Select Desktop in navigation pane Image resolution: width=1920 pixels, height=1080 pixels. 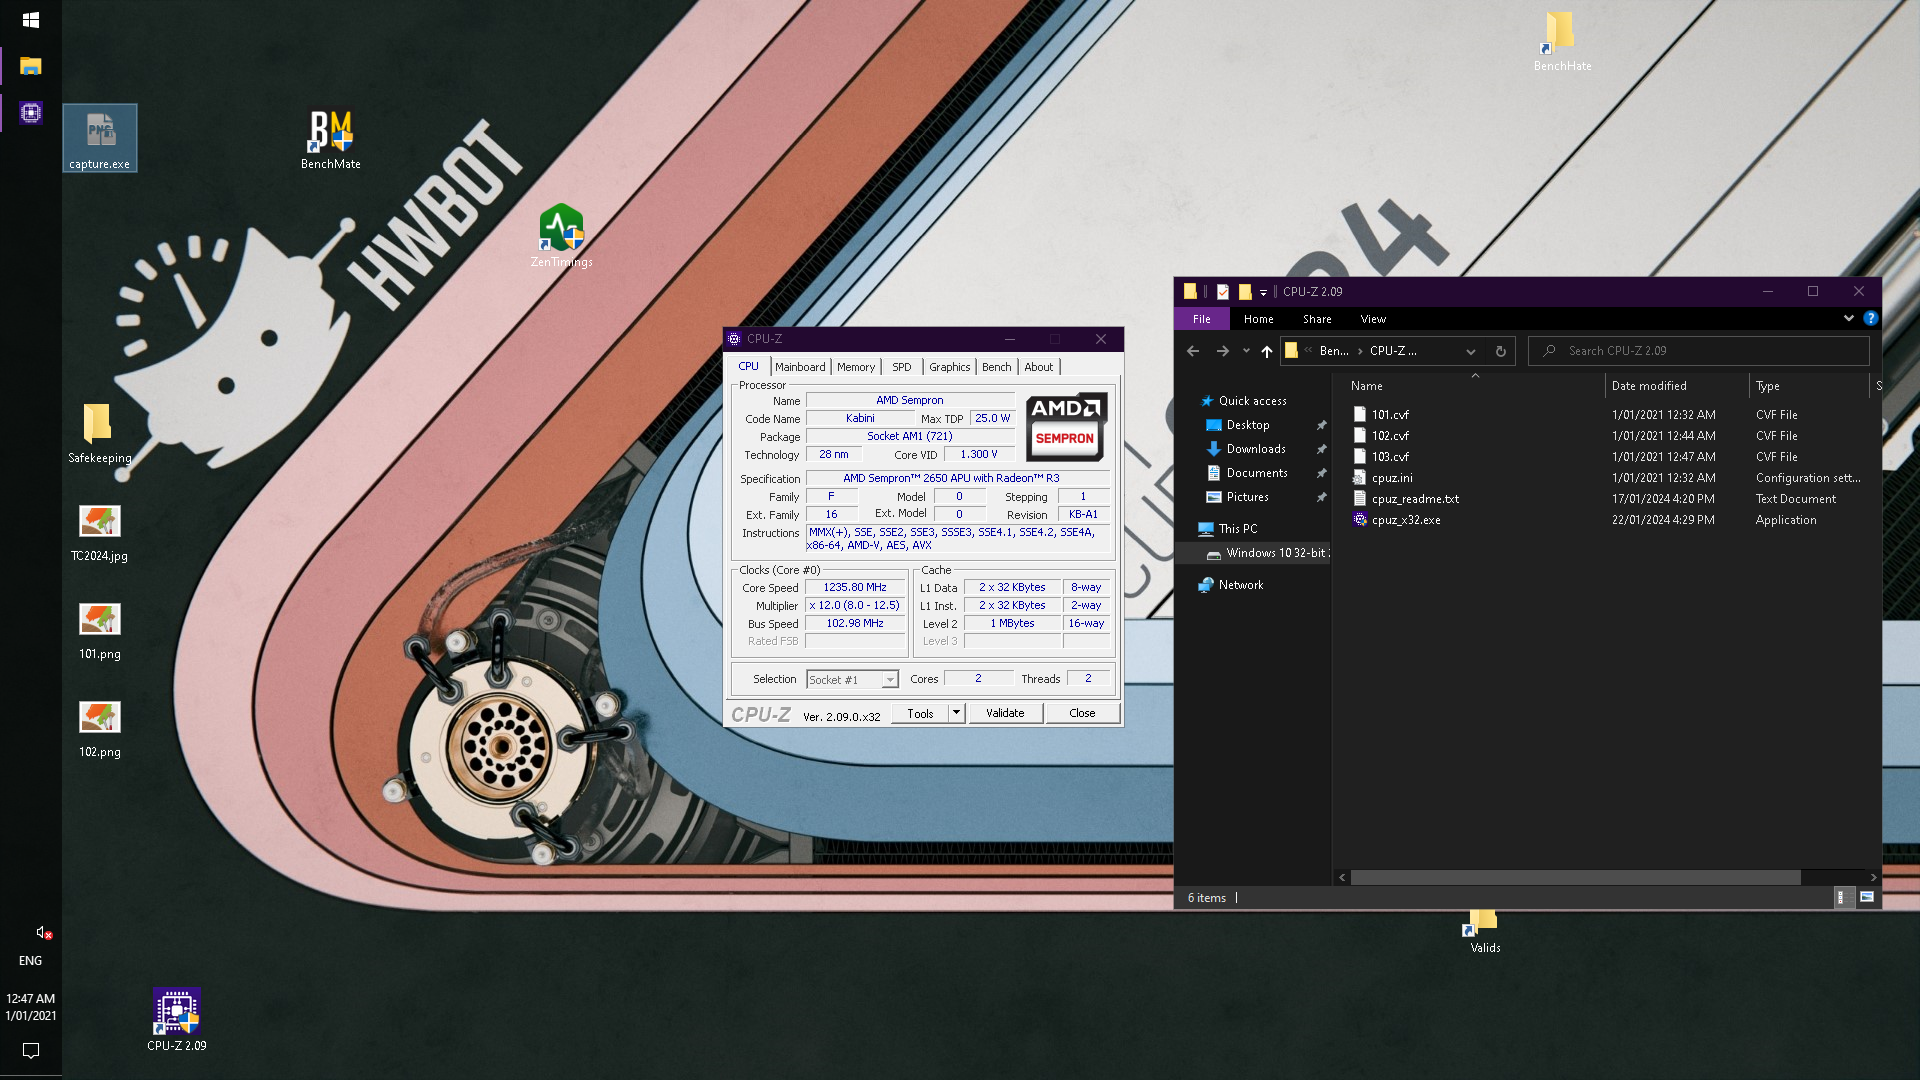pyautogui.click(x=1247, y=425)
